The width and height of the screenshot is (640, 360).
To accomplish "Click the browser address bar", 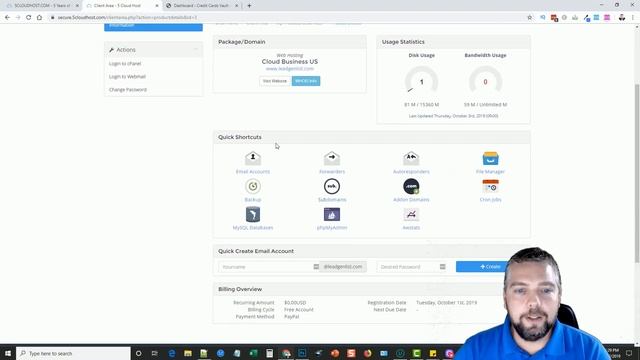I will [286, 18].
